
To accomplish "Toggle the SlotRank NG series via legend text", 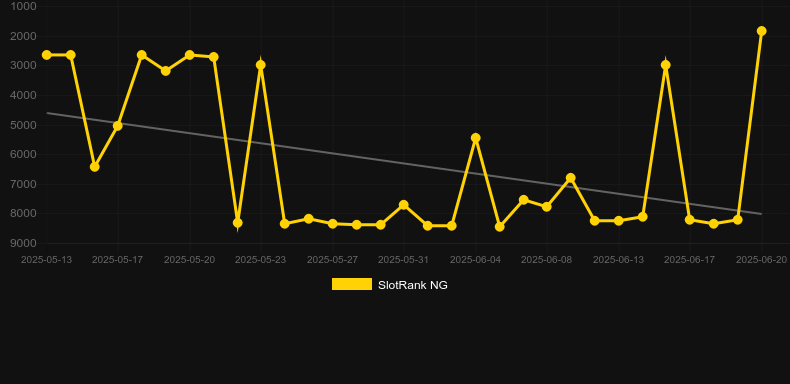I will pyautogui.click(x=413, y=285).
